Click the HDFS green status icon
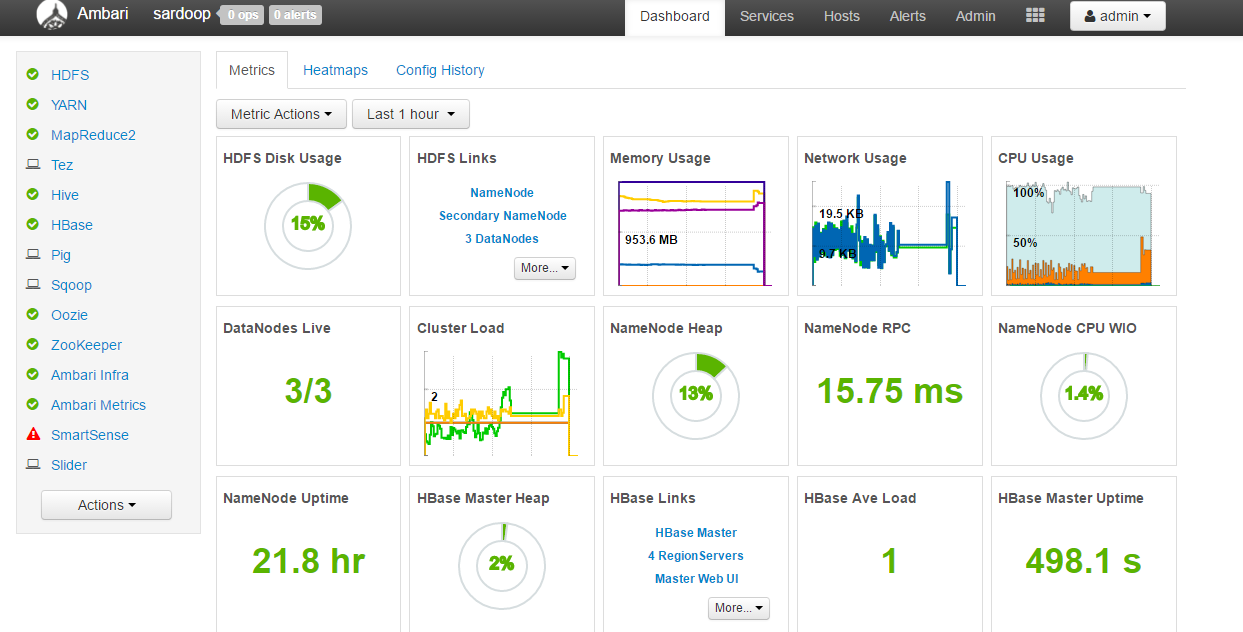This screenshot has width=1243, height=632. tap(33, 75)
